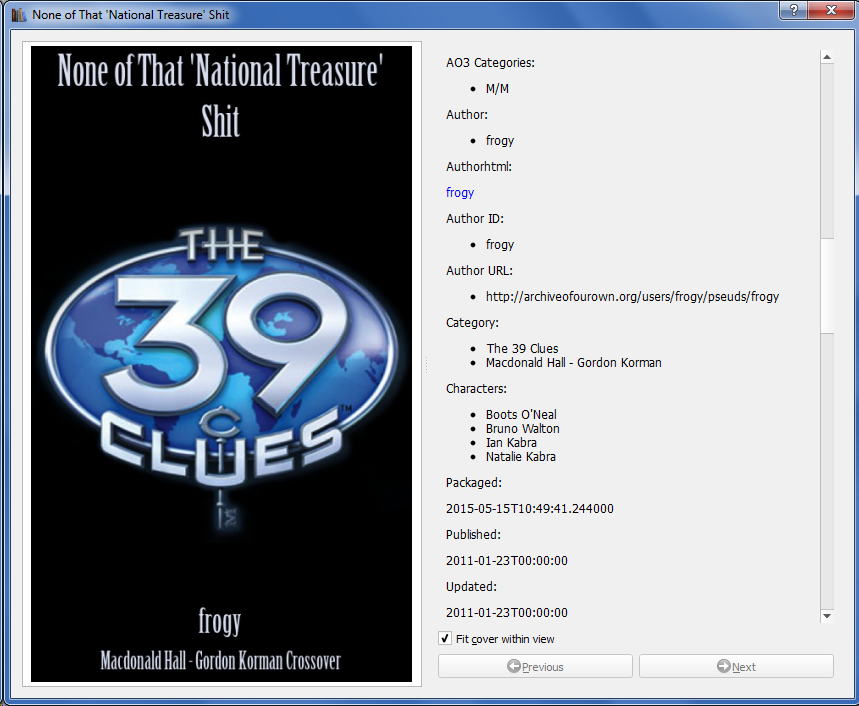The image size is (859, 706).
Task: Click the 'Author URL:' label
Action: click(x=479, y=271)
